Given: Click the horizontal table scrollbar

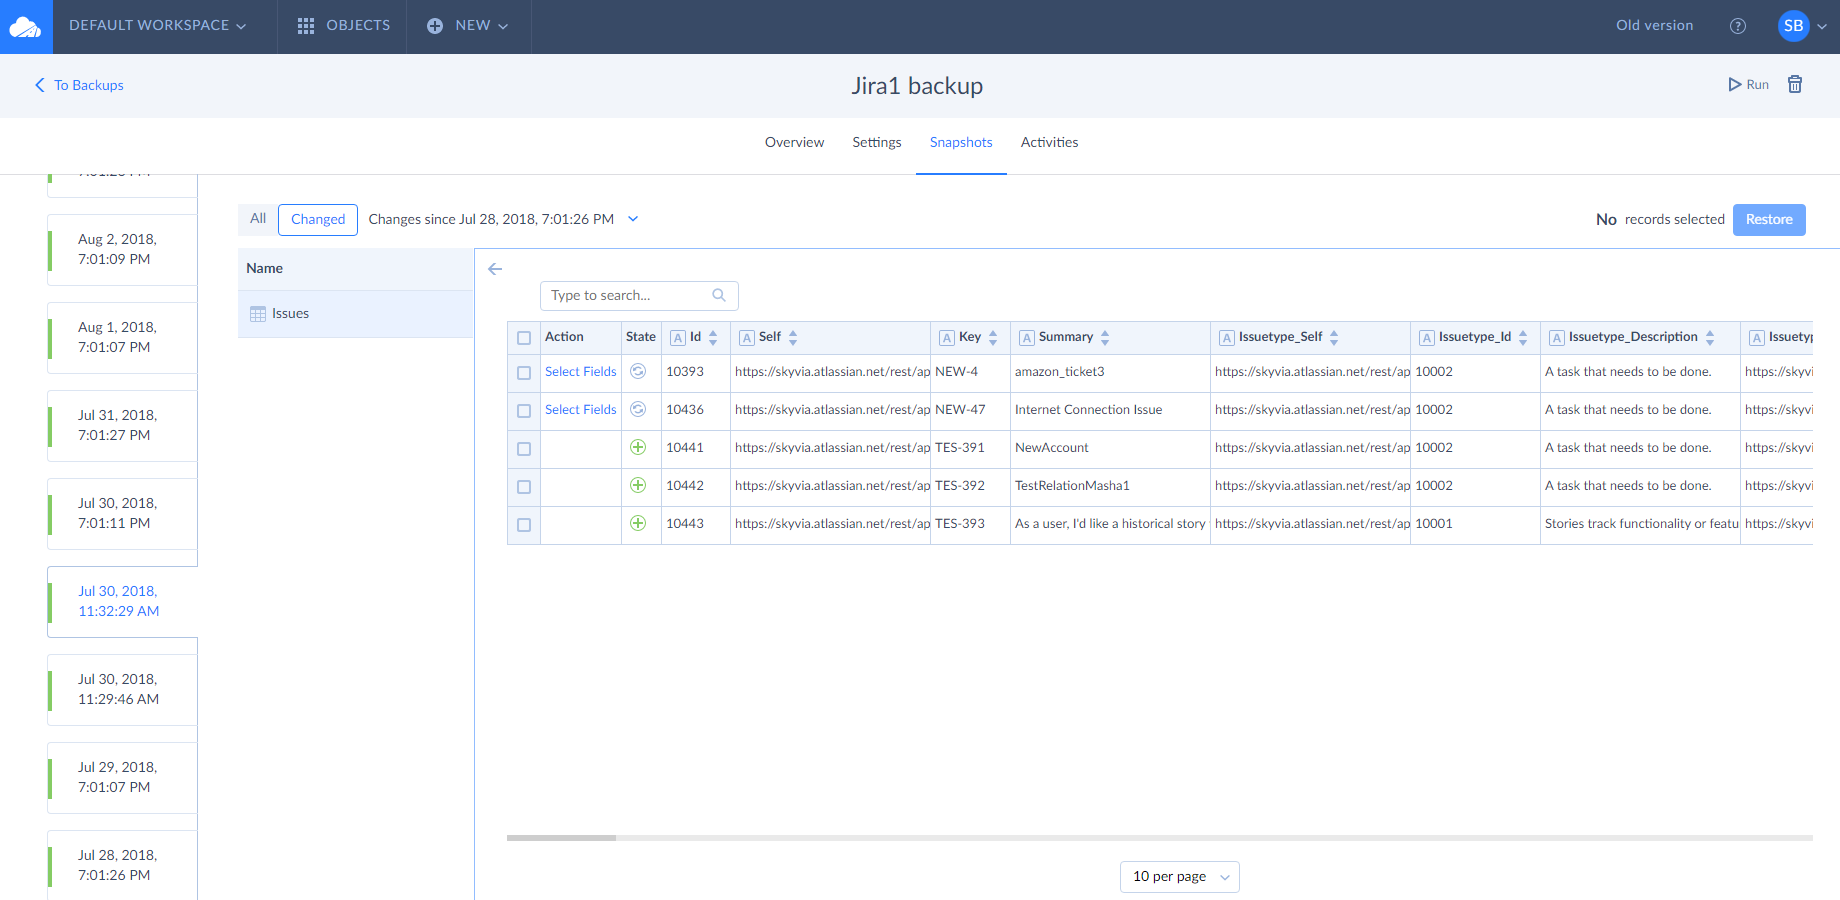Looking at the screenshot, I should tap(561, 838).
